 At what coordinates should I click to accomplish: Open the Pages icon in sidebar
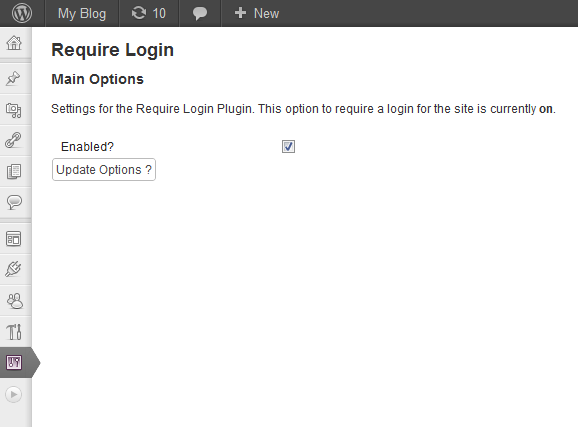[14, 171]
